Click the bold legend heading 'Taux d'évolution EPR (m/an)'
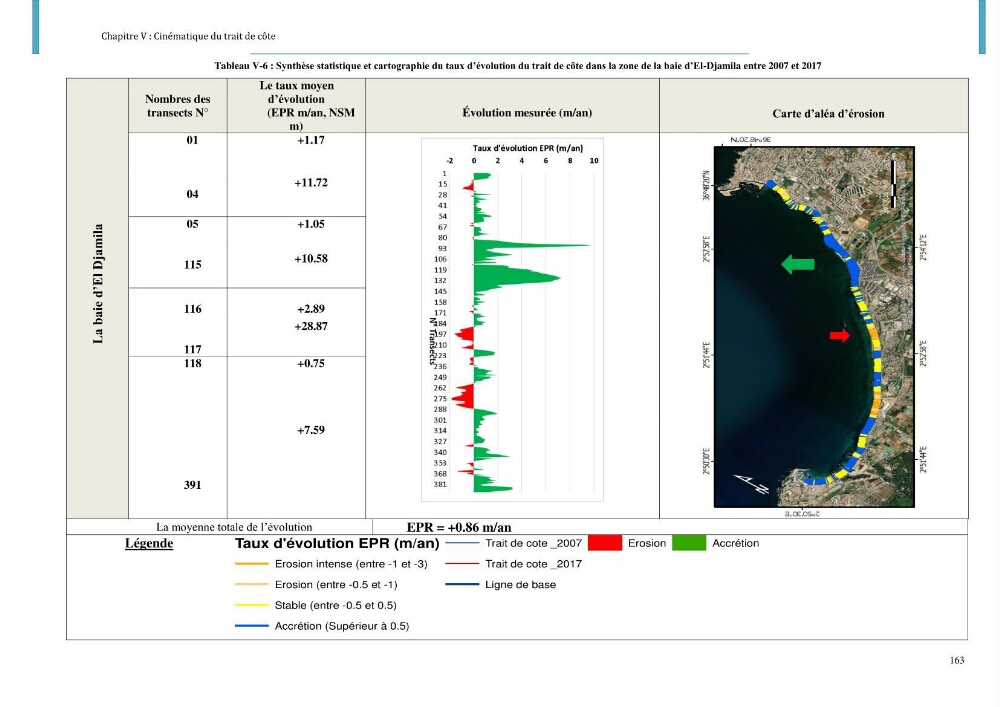The height and width of the screenshot is (707, 1000). pos(337,543)
